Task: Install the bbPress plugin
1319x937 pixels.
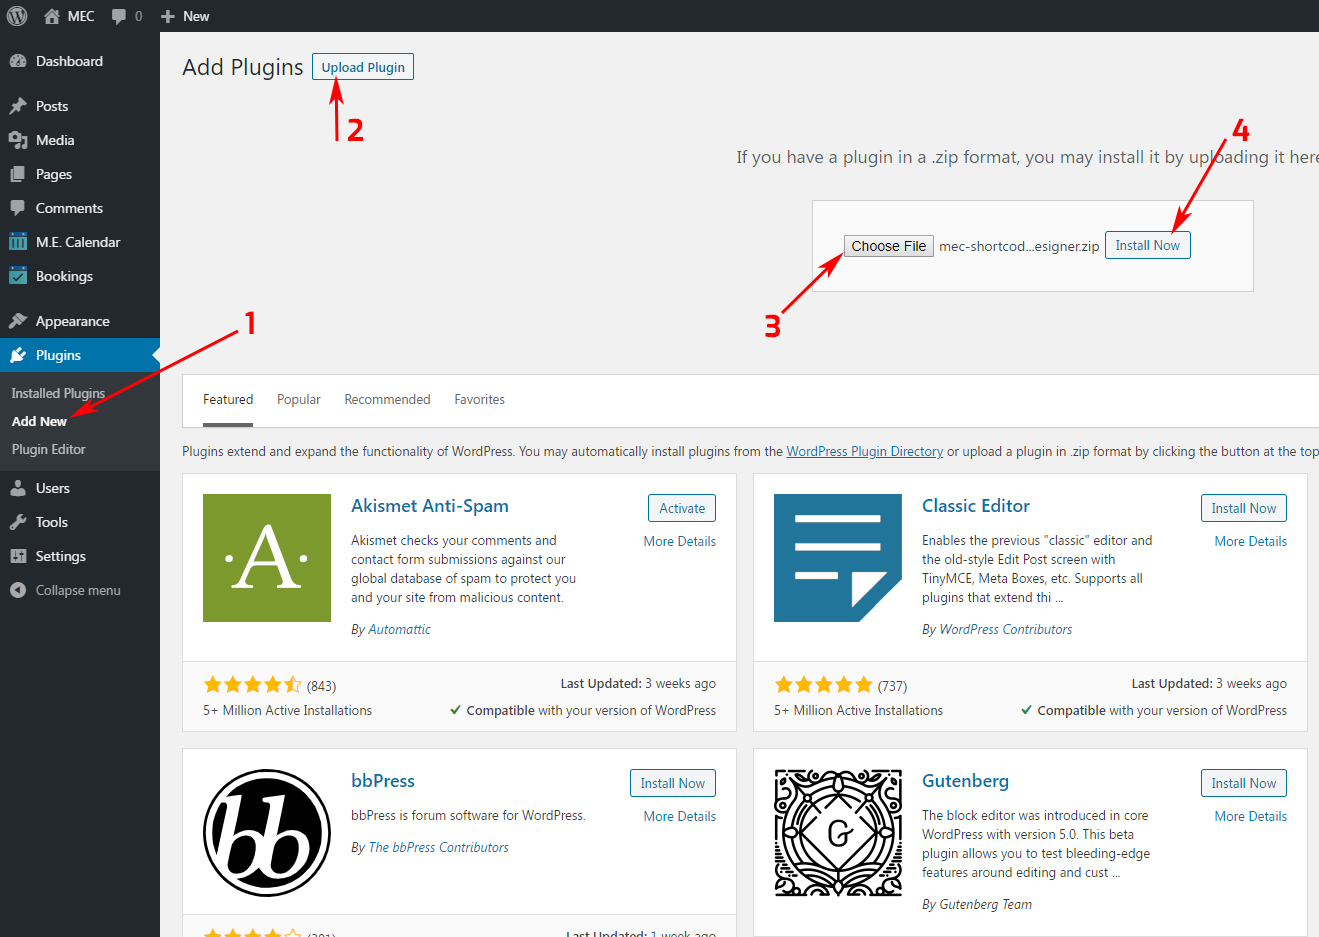Action: click(x=673, y=783)
